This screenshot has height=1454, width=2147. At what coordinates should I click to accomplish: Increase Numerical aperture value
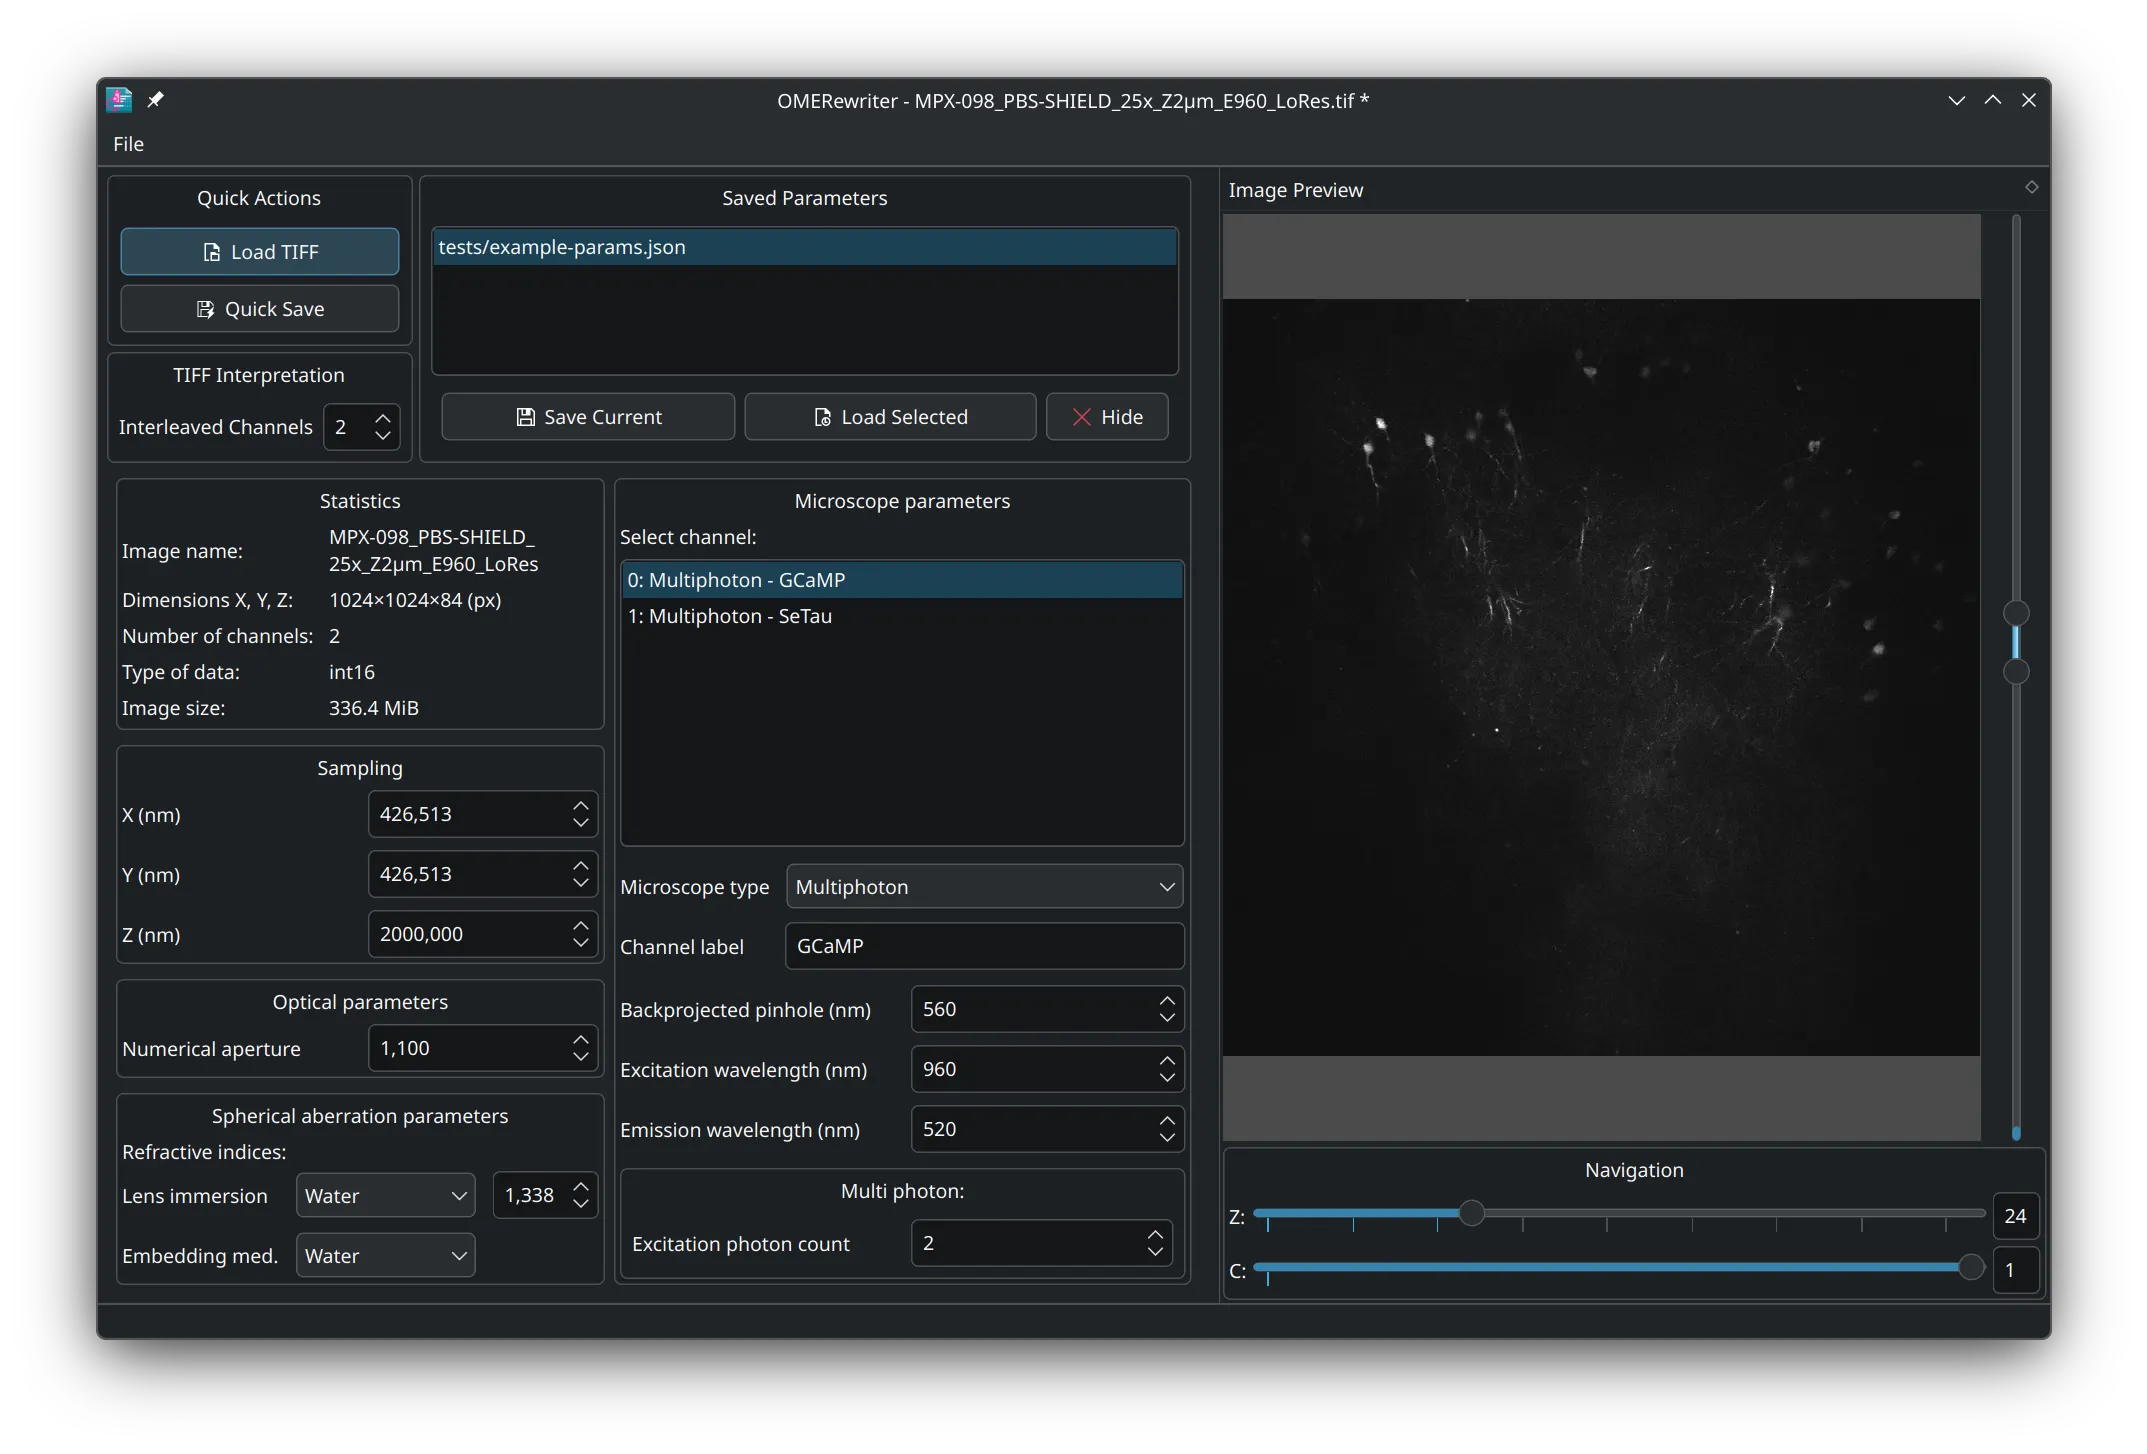click(581, 1039)
